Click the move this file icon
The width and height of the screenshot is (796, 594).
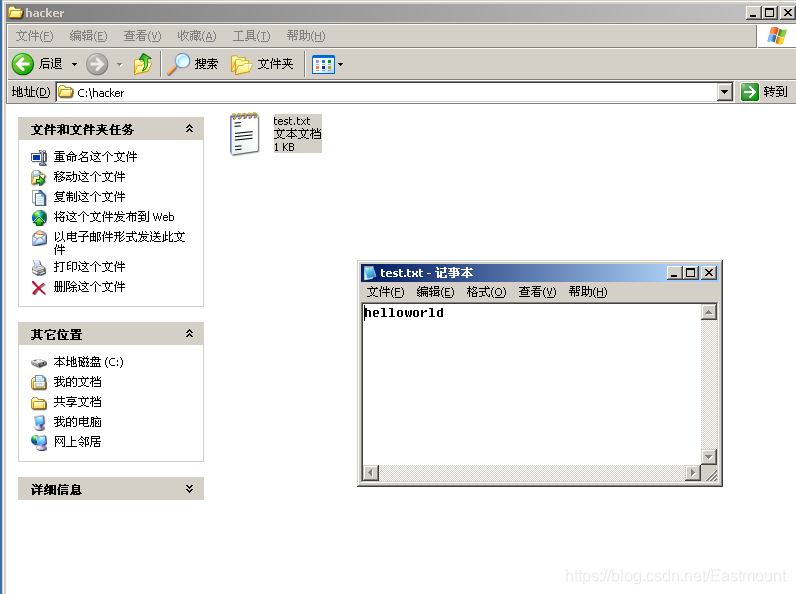coord(39,177)
